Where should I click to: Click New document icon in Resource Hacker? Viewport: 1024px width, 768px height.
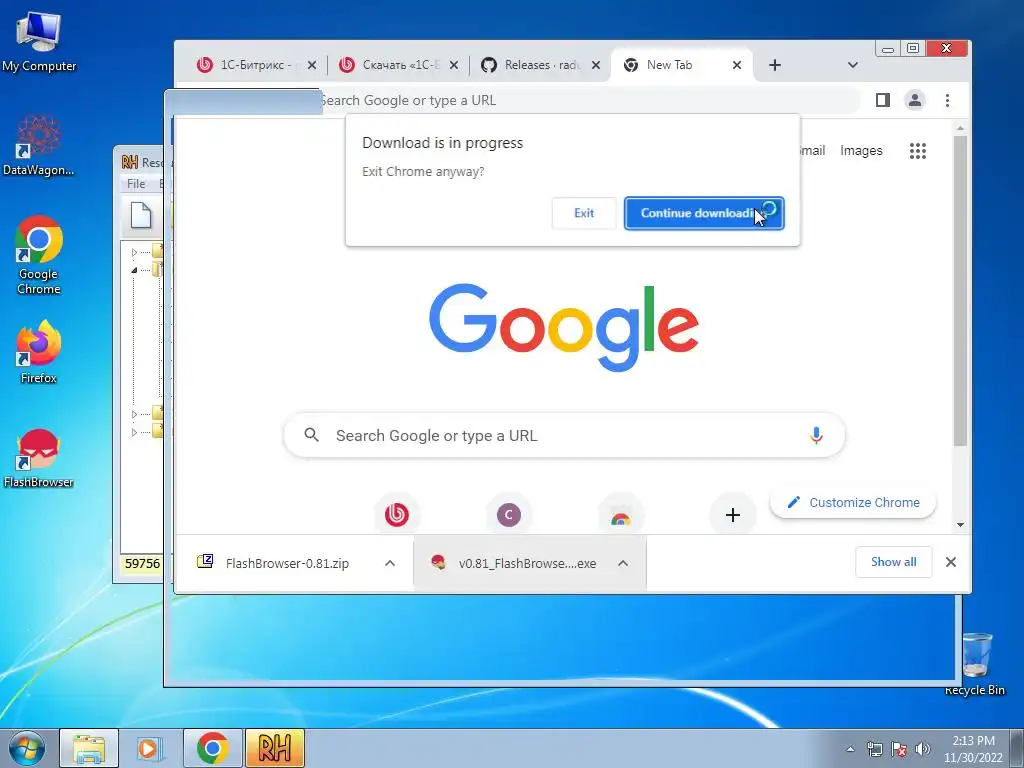point(140,216)
